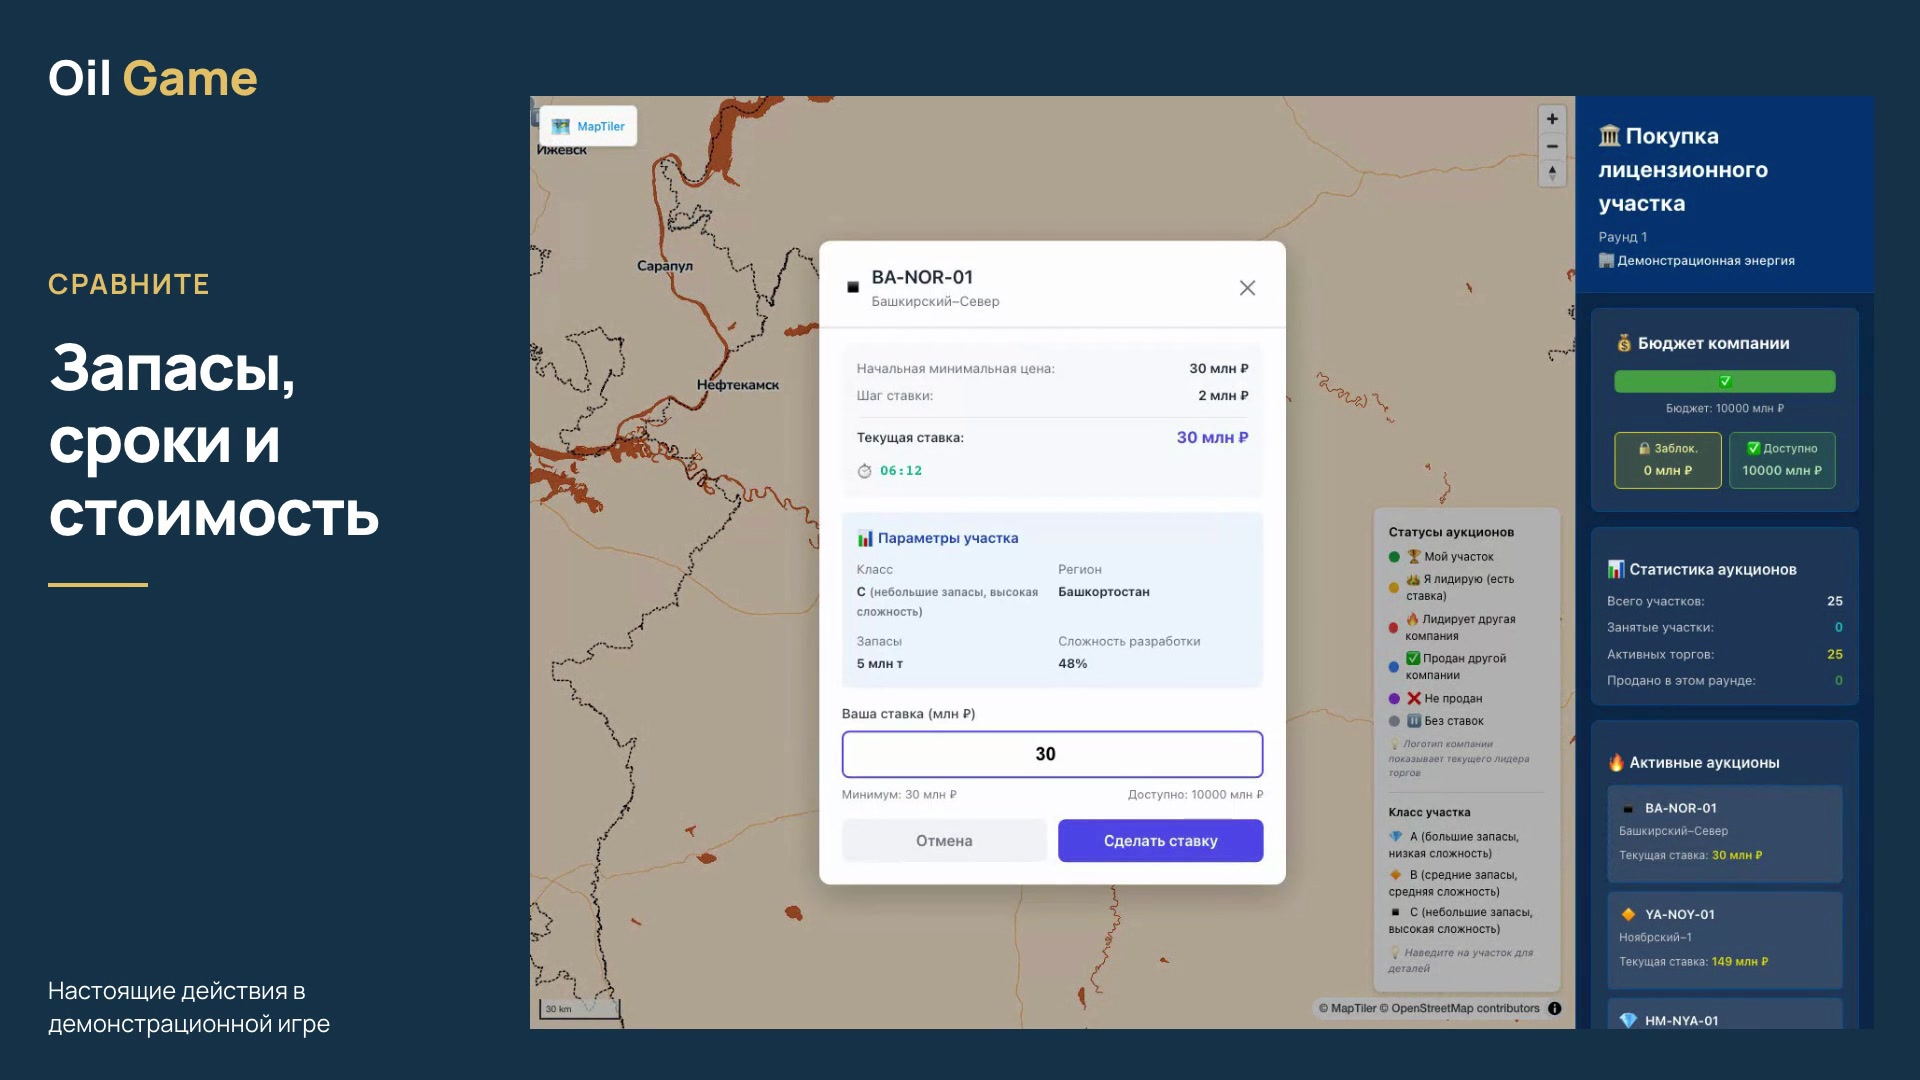This screenshot has width=1920, height=1080.
Task: Click Активных торгов statistic row
Action: tap(1725, 654)
